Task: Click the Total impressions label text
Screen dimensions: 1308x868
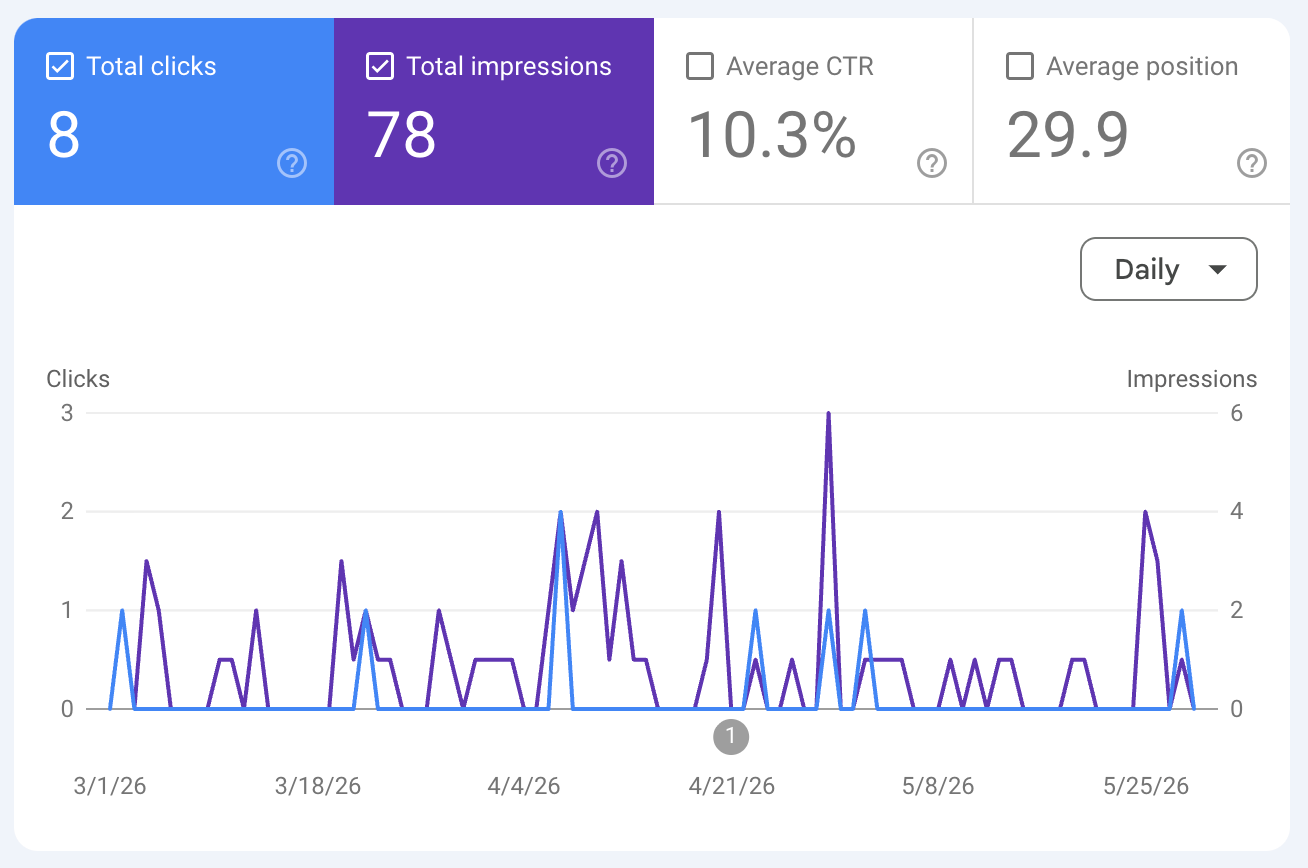Action: pos(509,67)
